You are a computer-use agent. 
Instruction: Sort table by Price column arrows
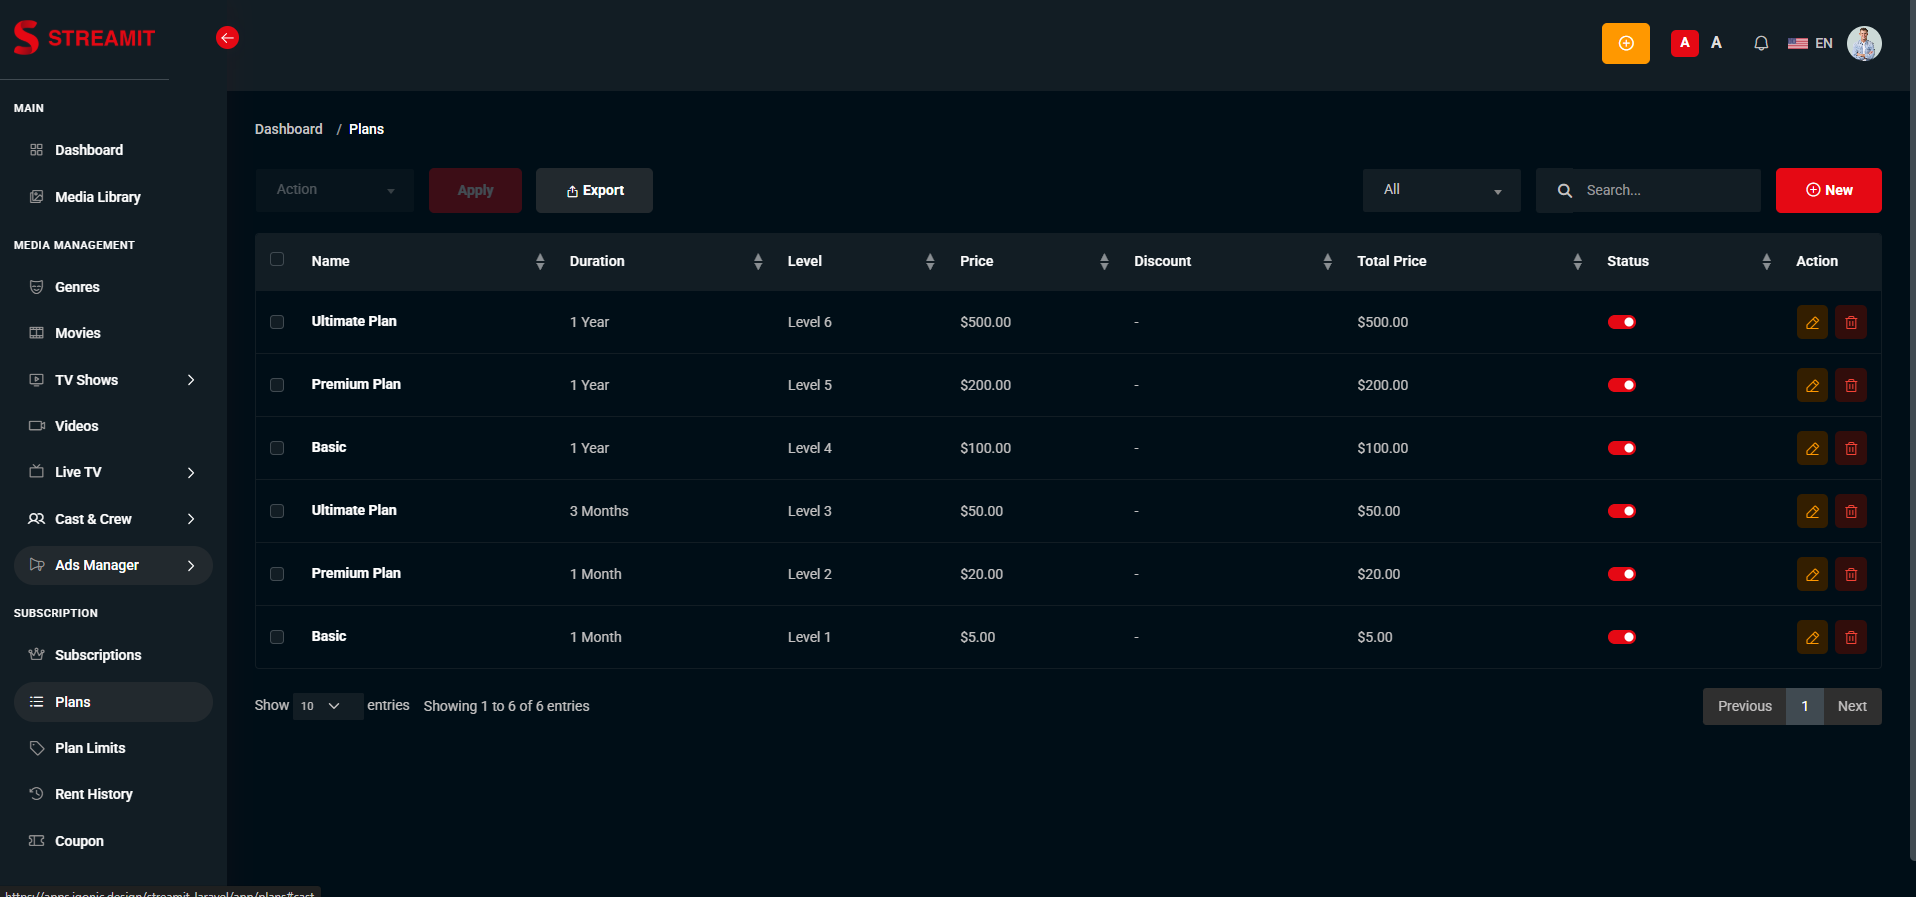tap(1104, 261)
